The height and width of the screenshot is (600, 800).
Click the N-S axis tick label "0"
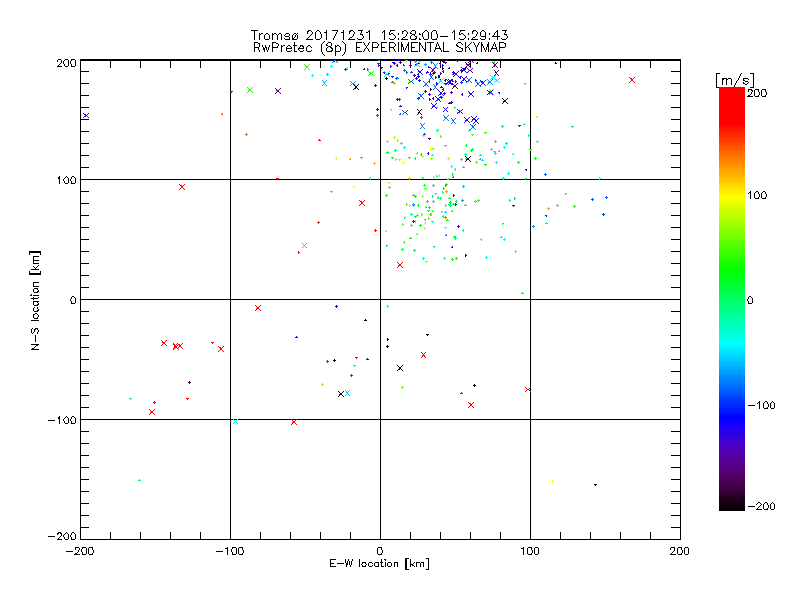pos(73,300)
